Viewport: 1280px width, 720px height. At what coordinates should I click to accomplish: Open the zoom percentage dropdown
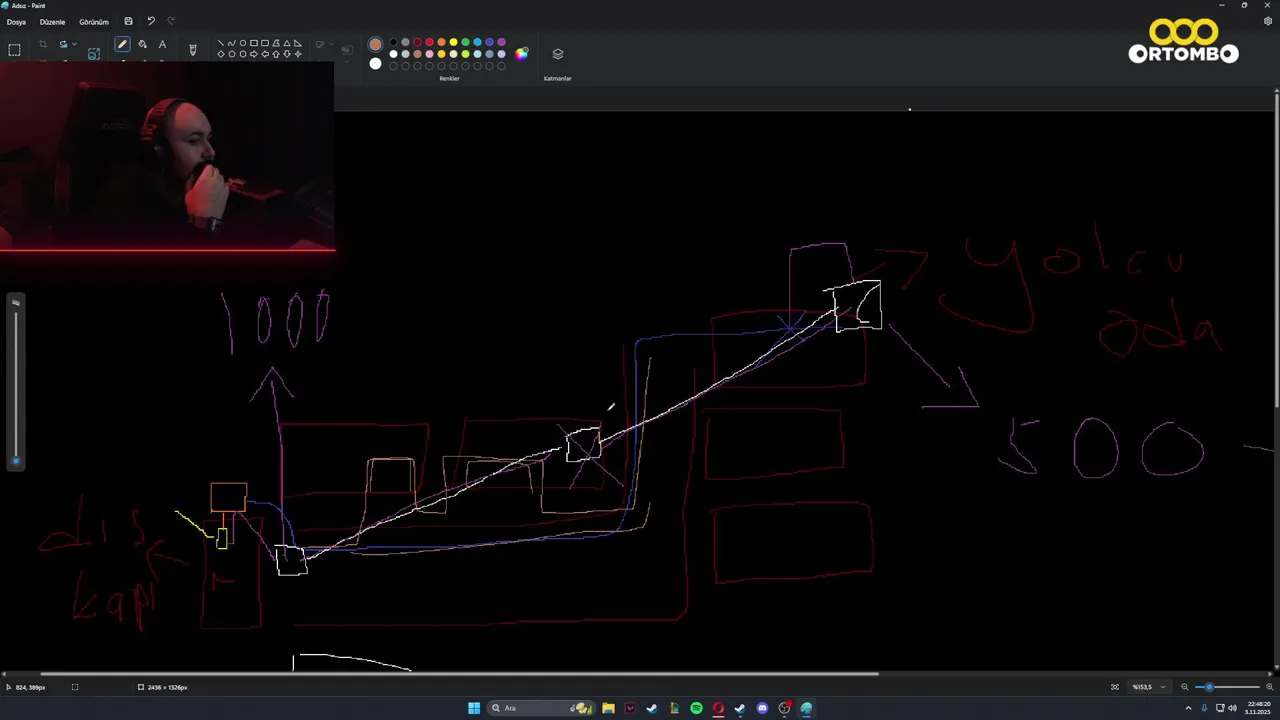click(x=1148, y=687)
